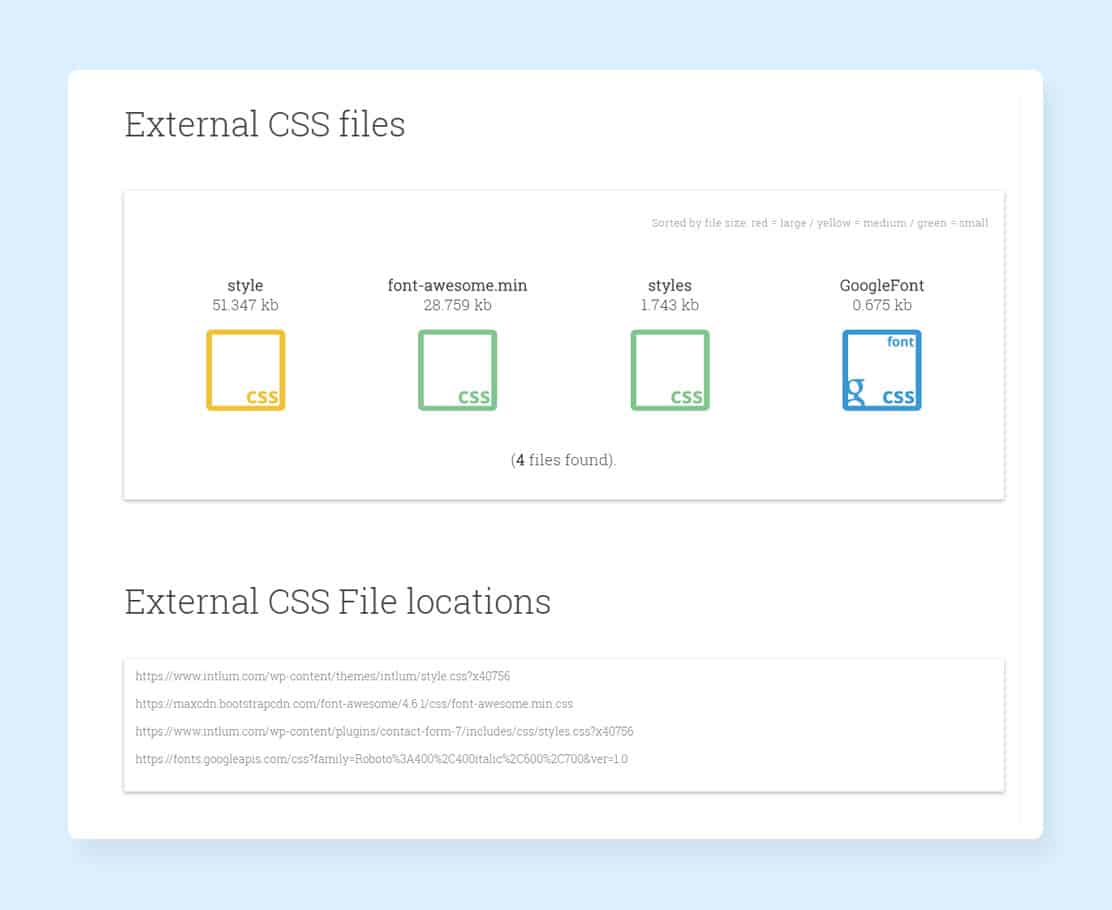
Task: Select the 1.743 kb file size text
Action: (x=669, y=305)
